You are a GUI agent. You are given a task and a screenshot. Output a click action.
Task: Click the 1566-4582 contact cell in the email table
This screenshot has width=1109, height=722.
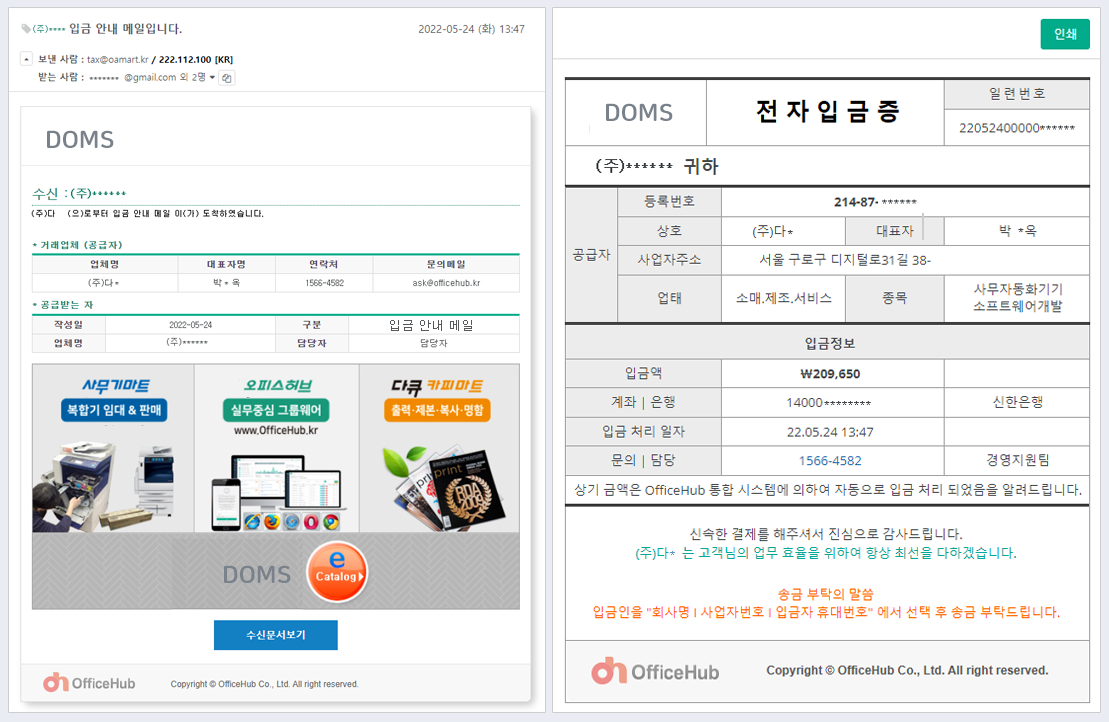pos(325,283)
